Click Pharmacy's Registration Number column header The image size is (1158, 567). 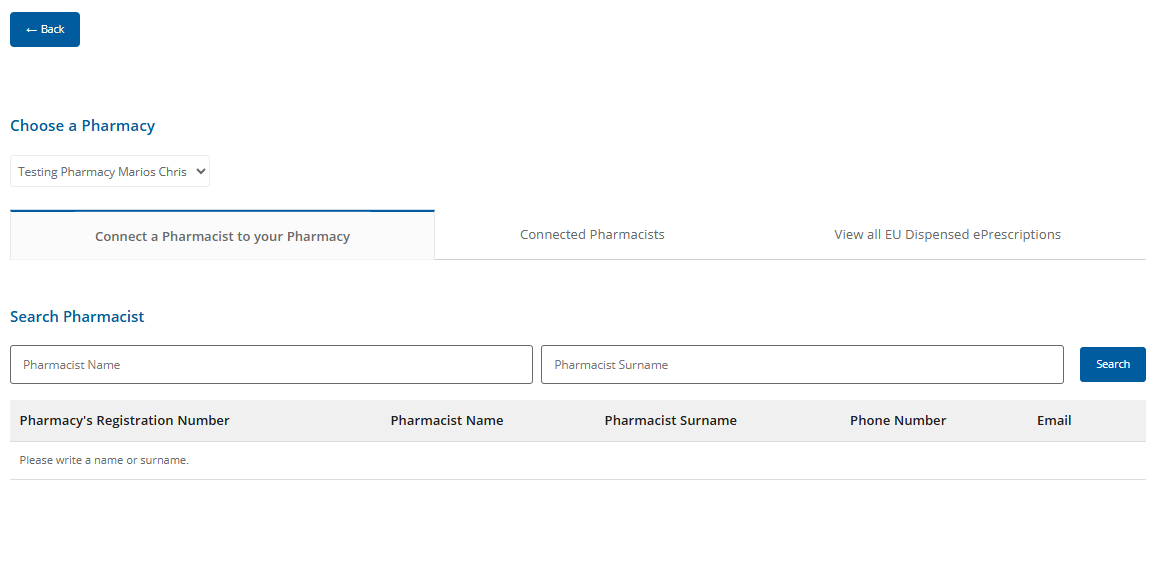pyautogui.click(x=125, y=421)
